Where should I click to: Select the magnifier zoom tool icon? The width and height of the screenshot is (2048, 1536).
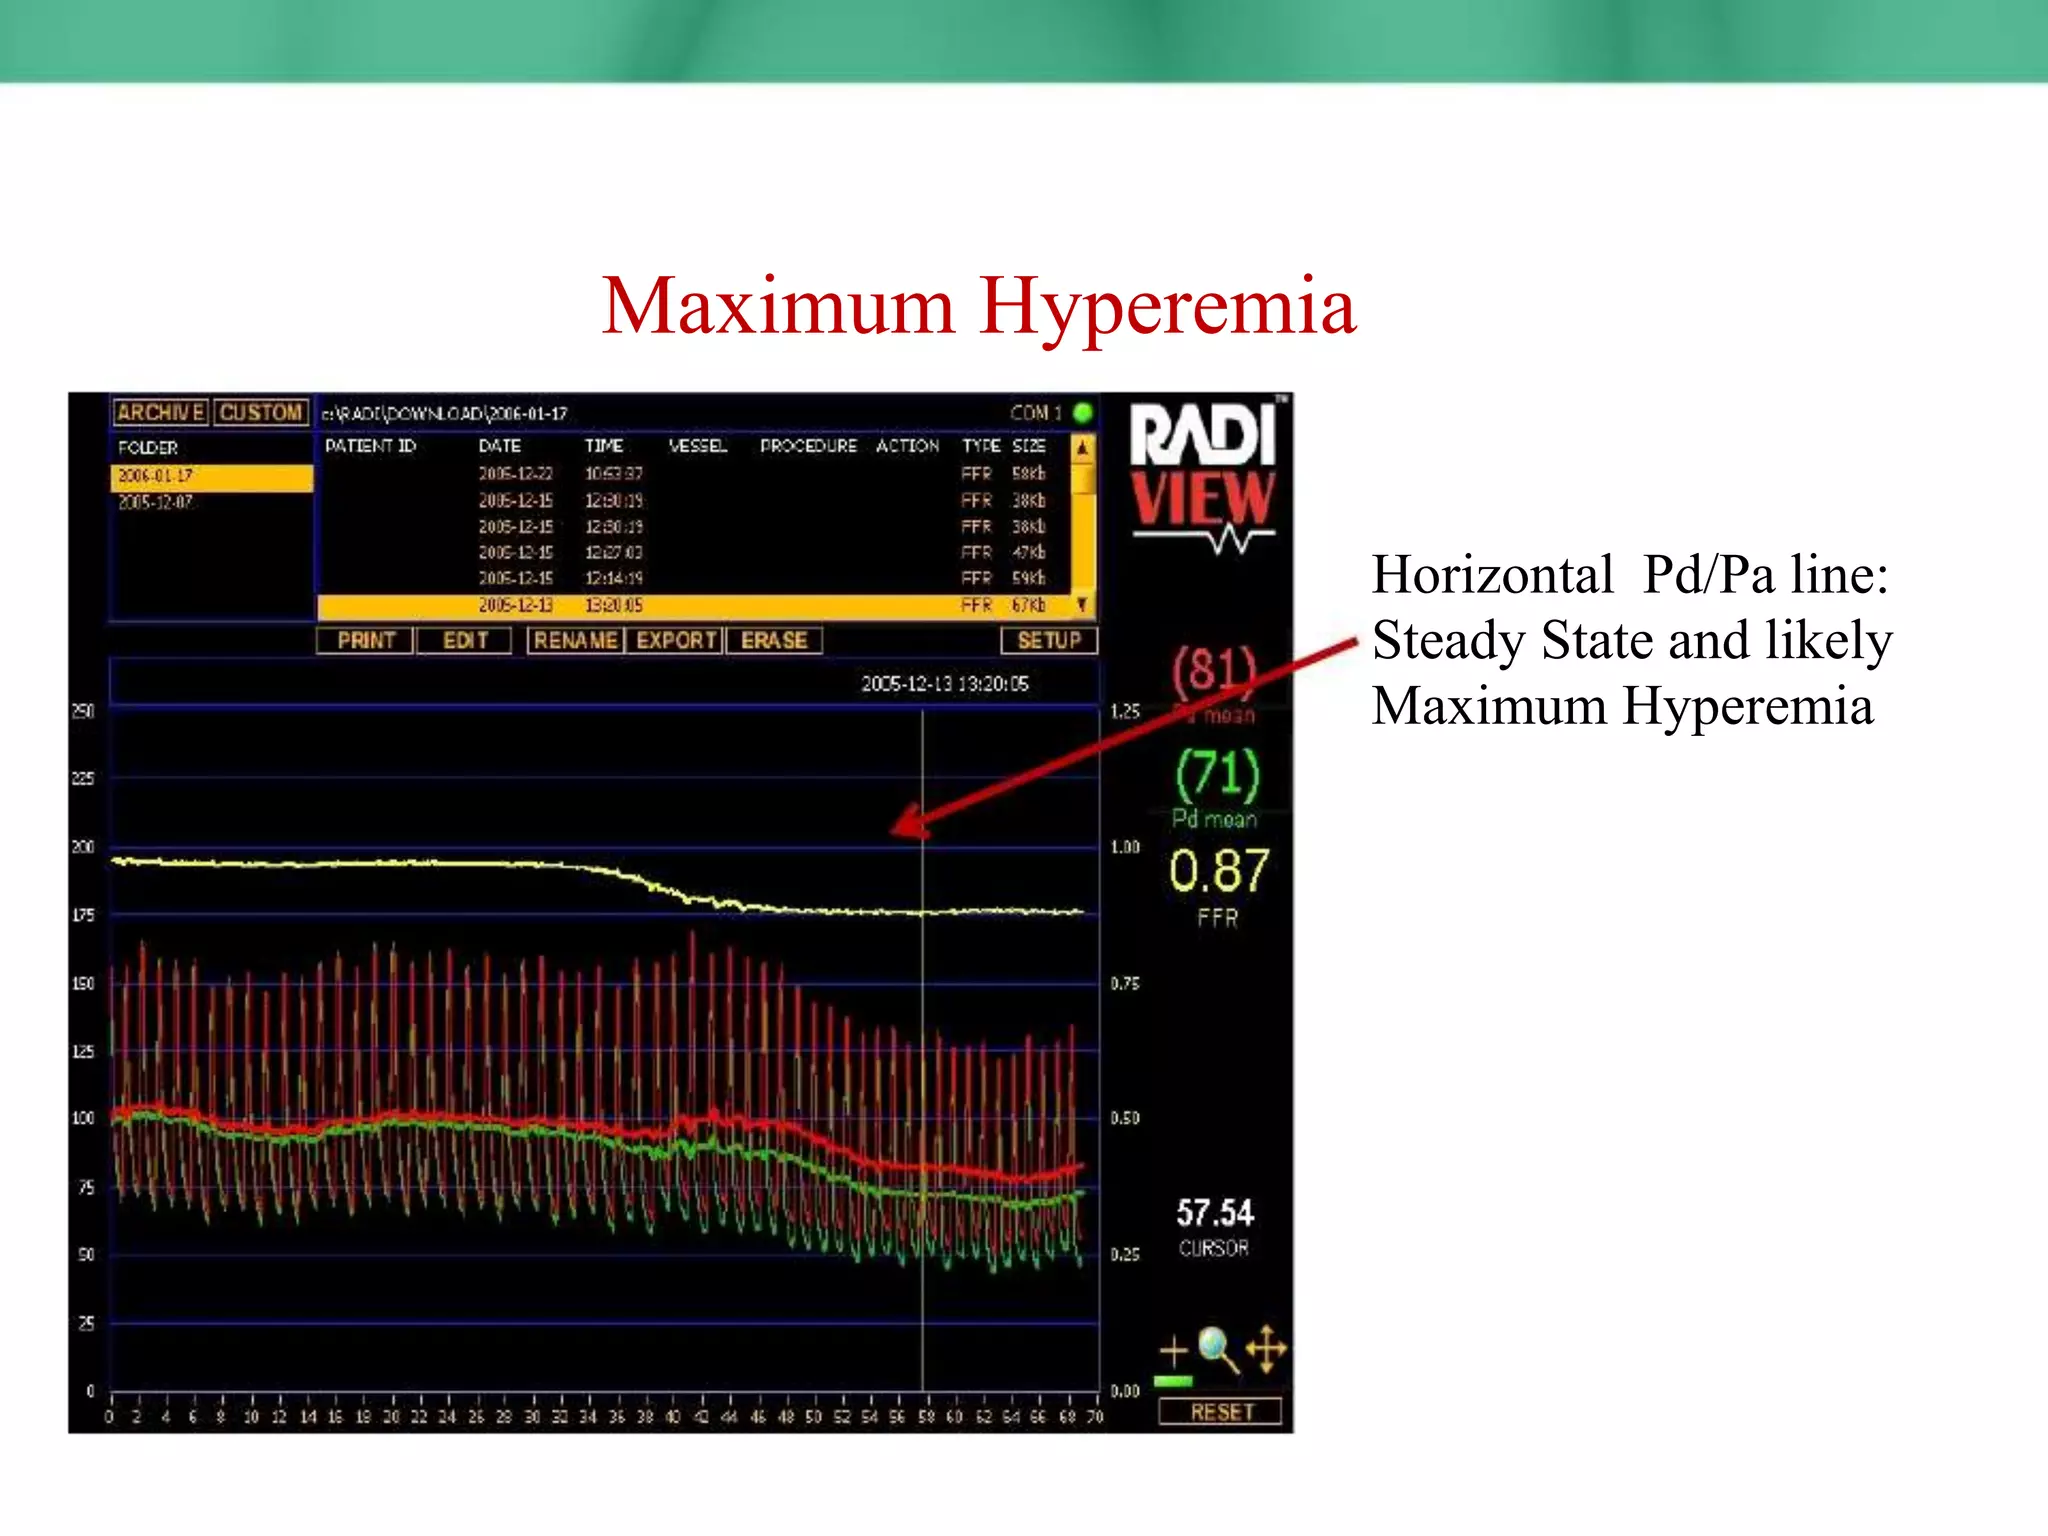pos(1218,1349)
